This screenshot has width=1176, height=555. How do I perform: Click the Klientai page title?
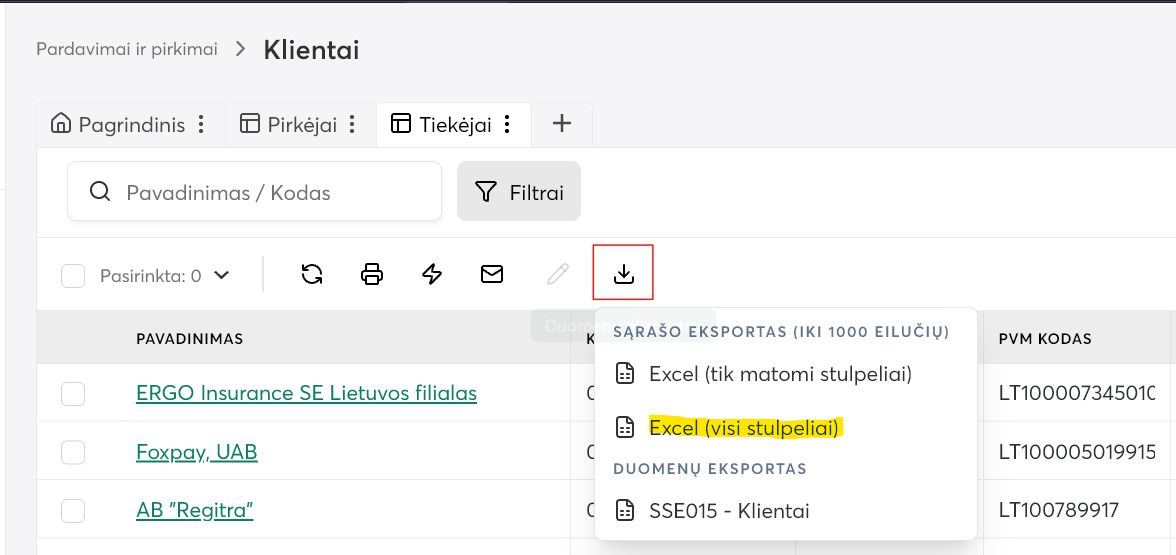tap(311, 50)
